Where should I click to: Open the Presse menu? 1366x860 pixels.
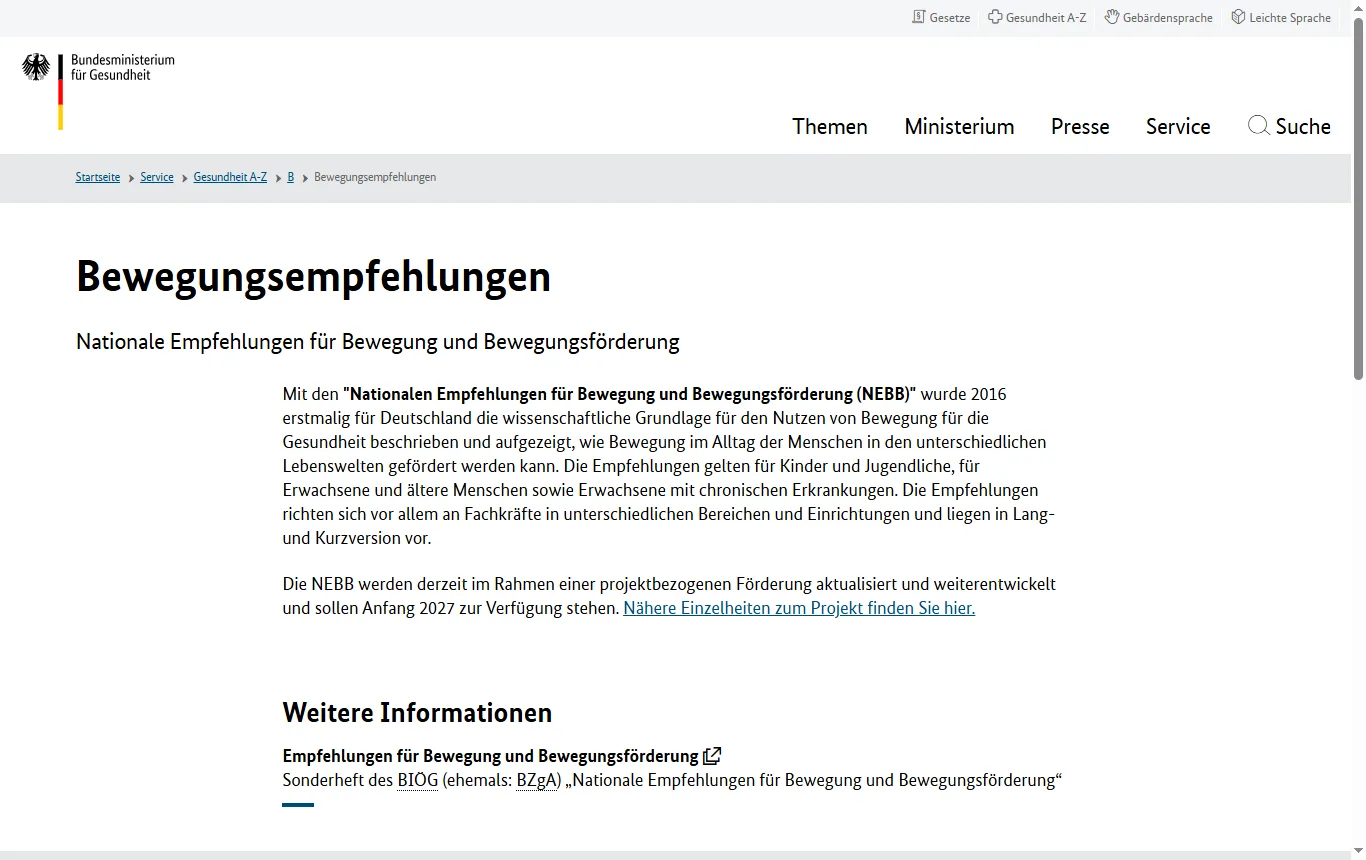(x=1080, y=126)
